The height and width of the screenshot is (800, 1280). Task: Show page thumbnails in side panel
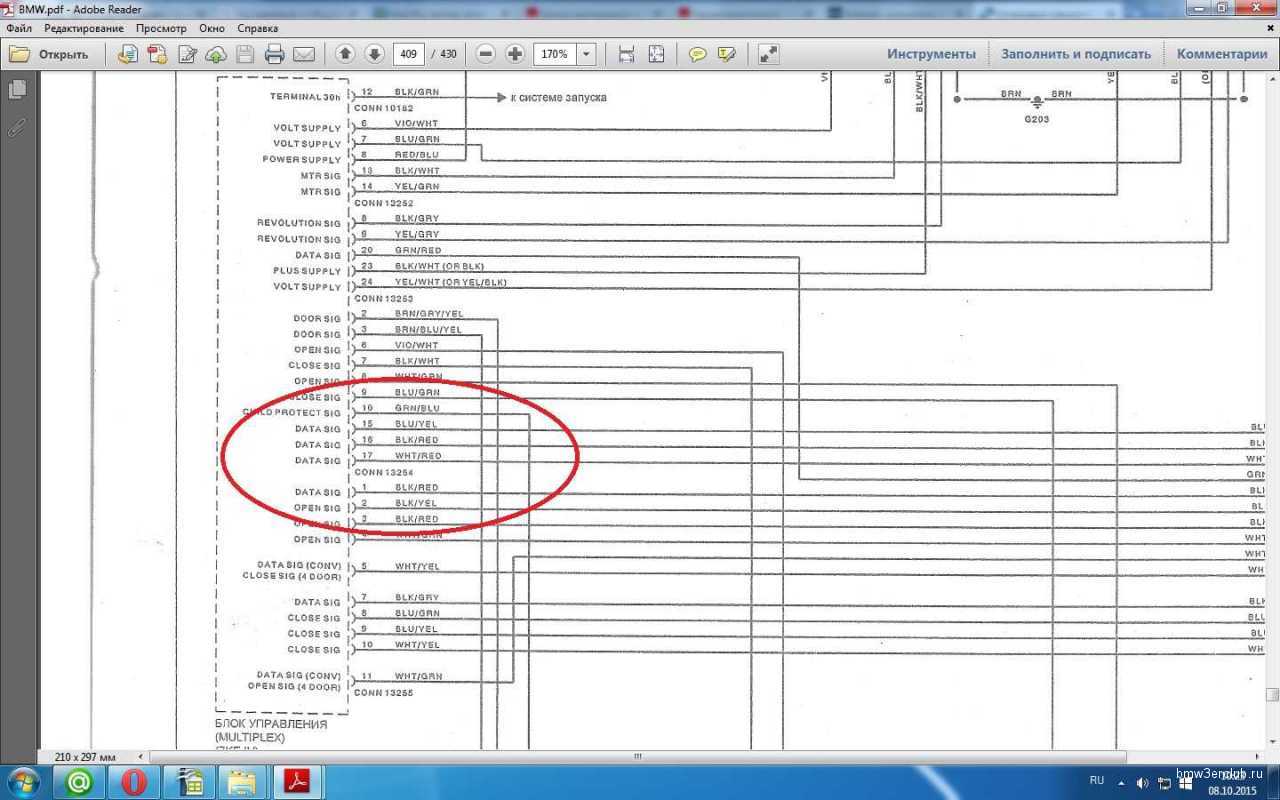click(17, 89)
